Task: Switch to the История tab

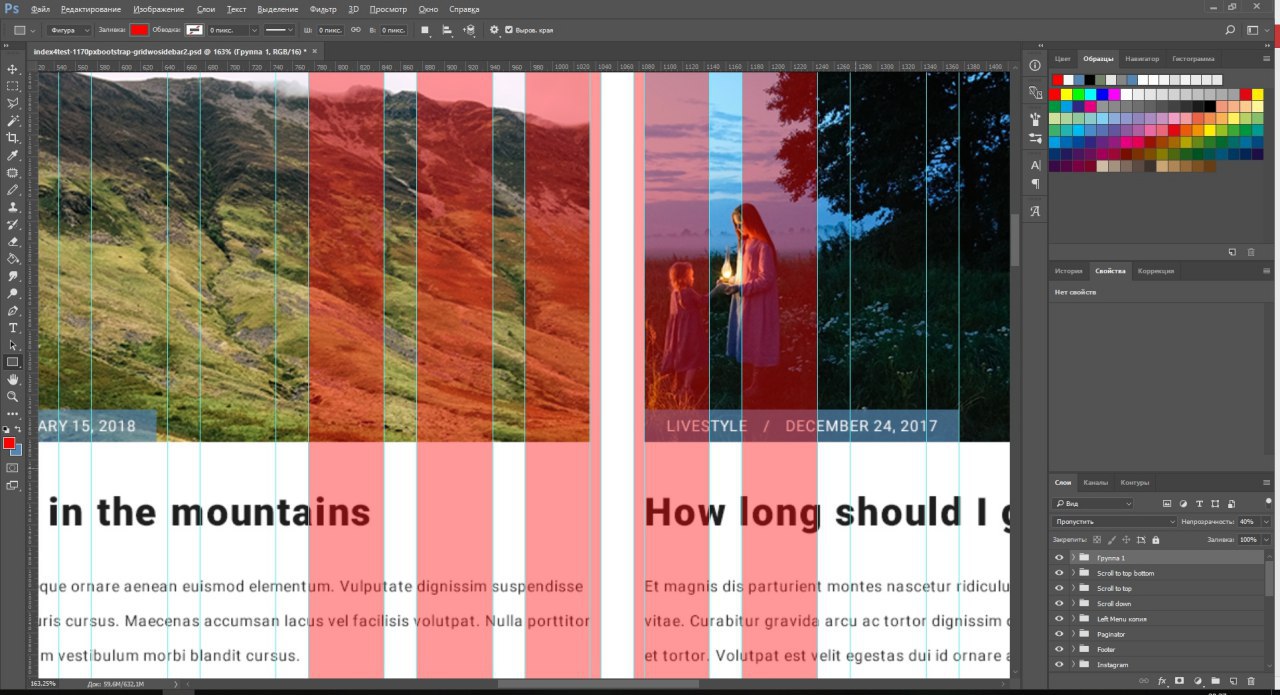Action: [x=1069, y=271]
